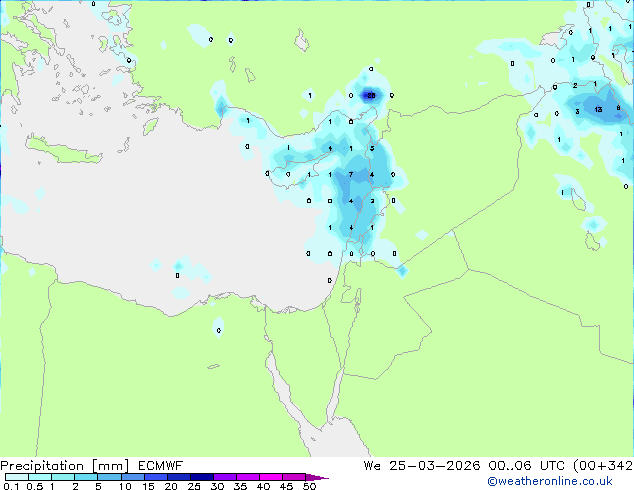The width and height of the screenshot is (634, 490).
Task: Click the 'ECMWF' model label
Action: pos(161,466)
